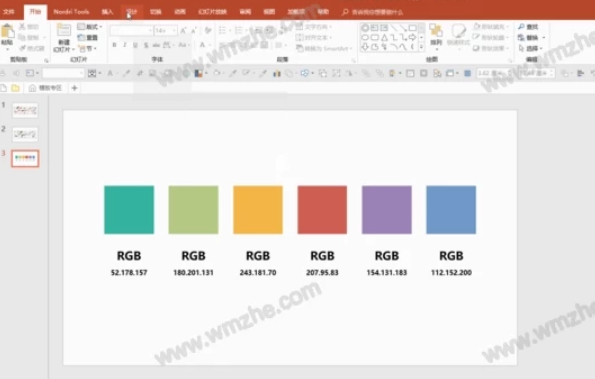Screen dimensions: 595x379
Task: Click the Replace button in editing group
Action: tap(531, 38)
